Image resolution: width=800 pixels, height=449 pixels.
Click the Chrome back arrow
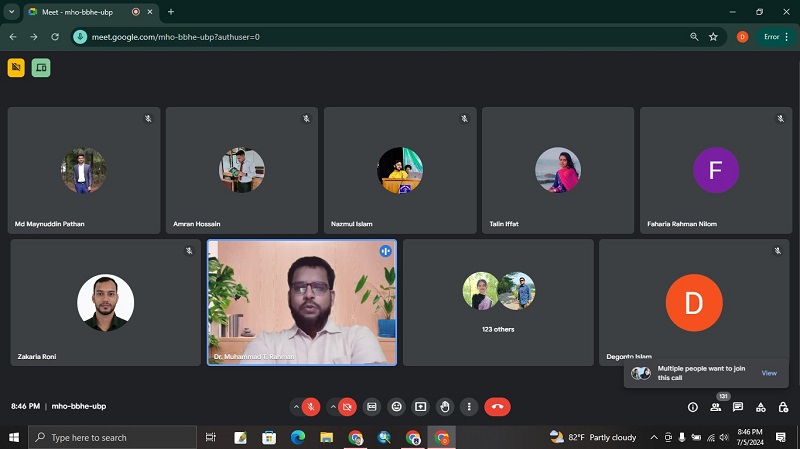coord(13,37)
